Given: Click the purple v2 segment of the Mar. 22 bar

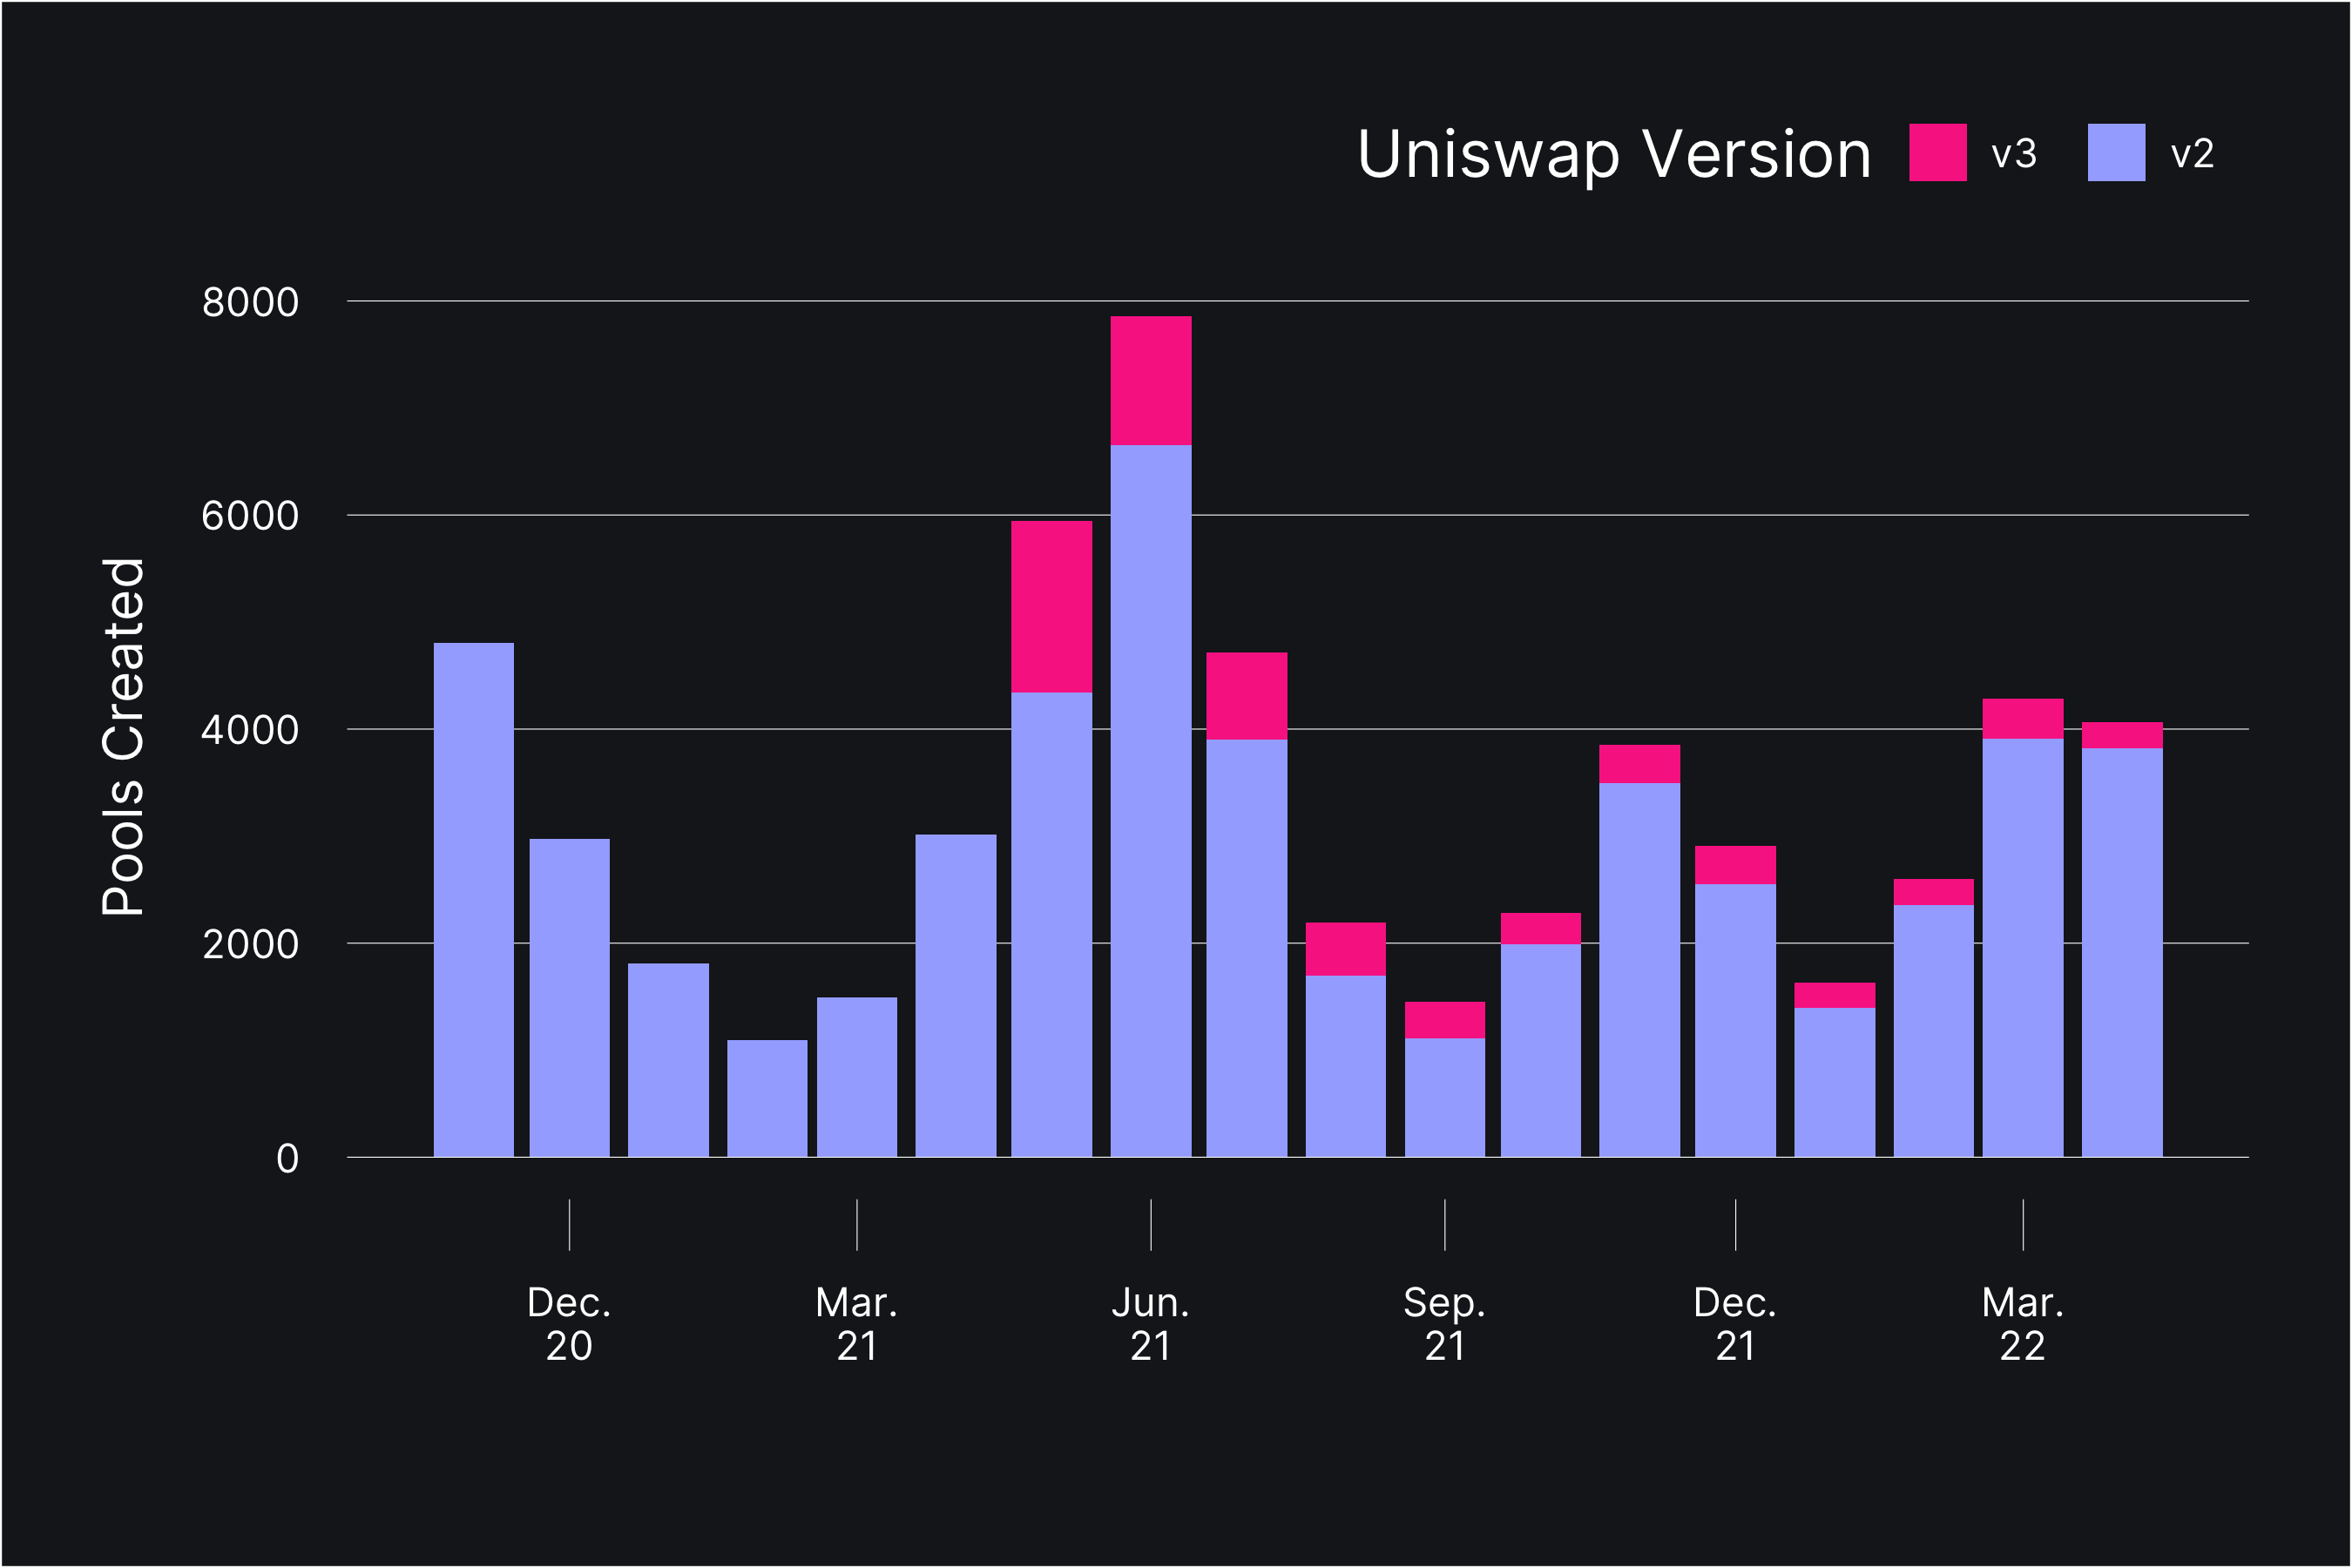Looking at the screenshot, I should 2023,948.
